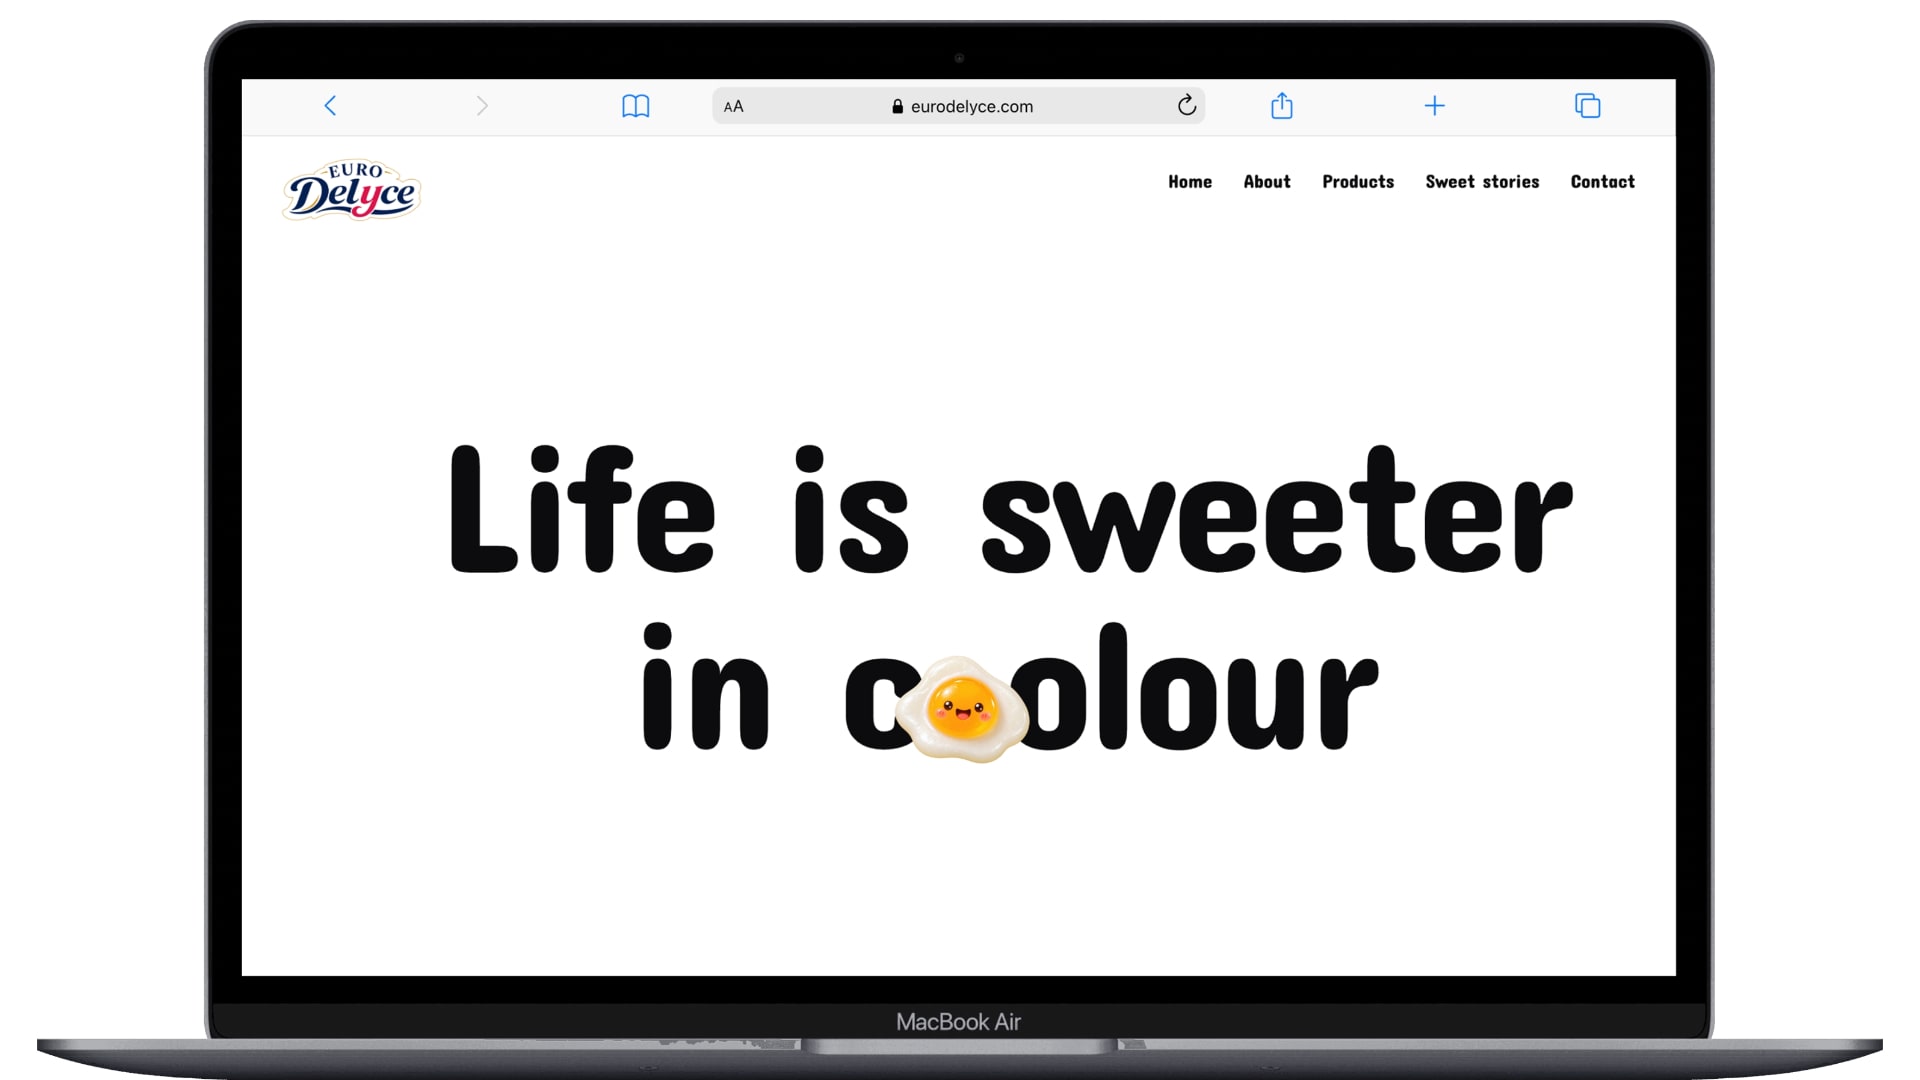The height and width of the screenshot is (1080, 1920).
Task: Click the "Life is sweeter" headline text
Action: [x=1010, y=510]
